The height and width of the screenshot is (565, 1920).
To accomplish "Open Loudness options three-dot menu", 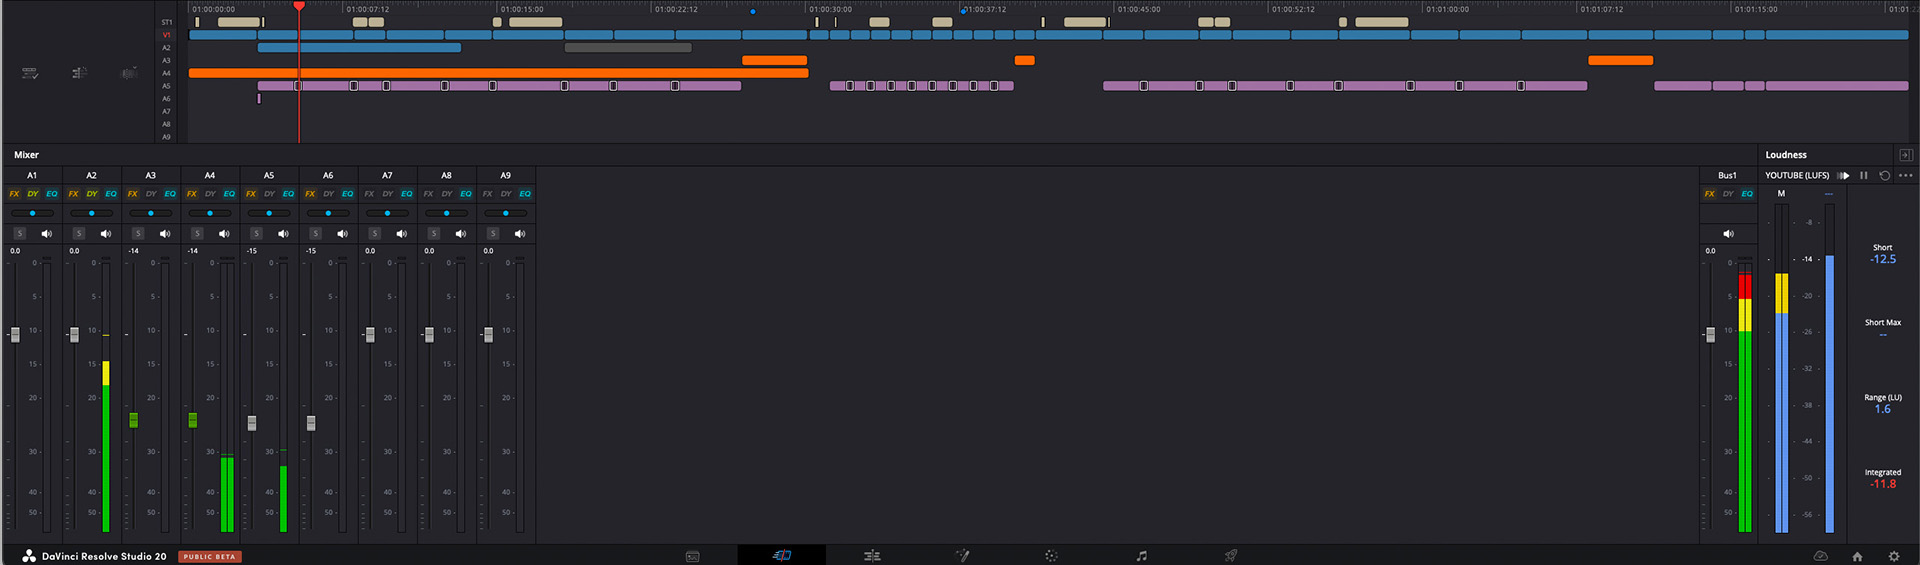I will pos(1905,175).
